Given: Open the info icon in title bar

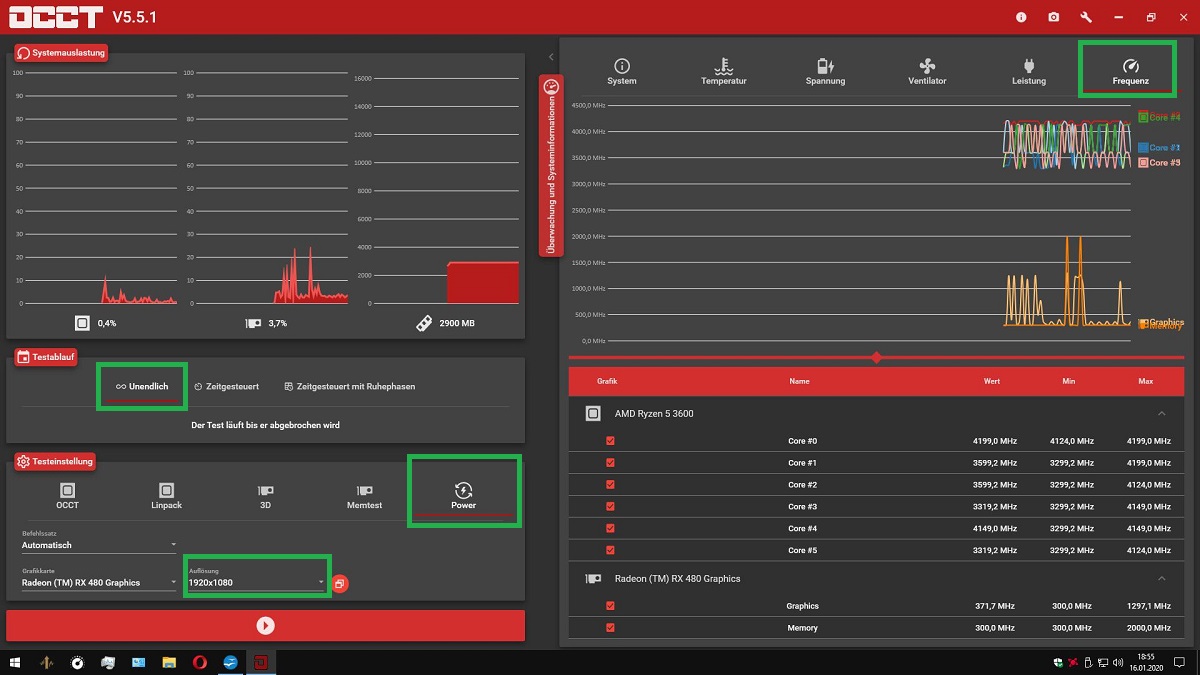Looking at the screenshot, I should (1021, 17).
